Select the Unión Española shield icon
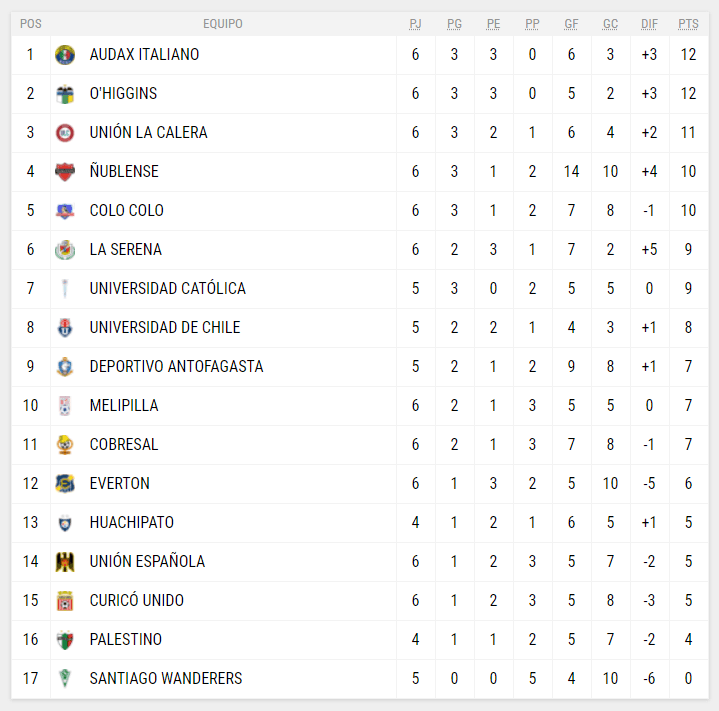The width and height of the screenshot is (719, 711). [65, 562]
